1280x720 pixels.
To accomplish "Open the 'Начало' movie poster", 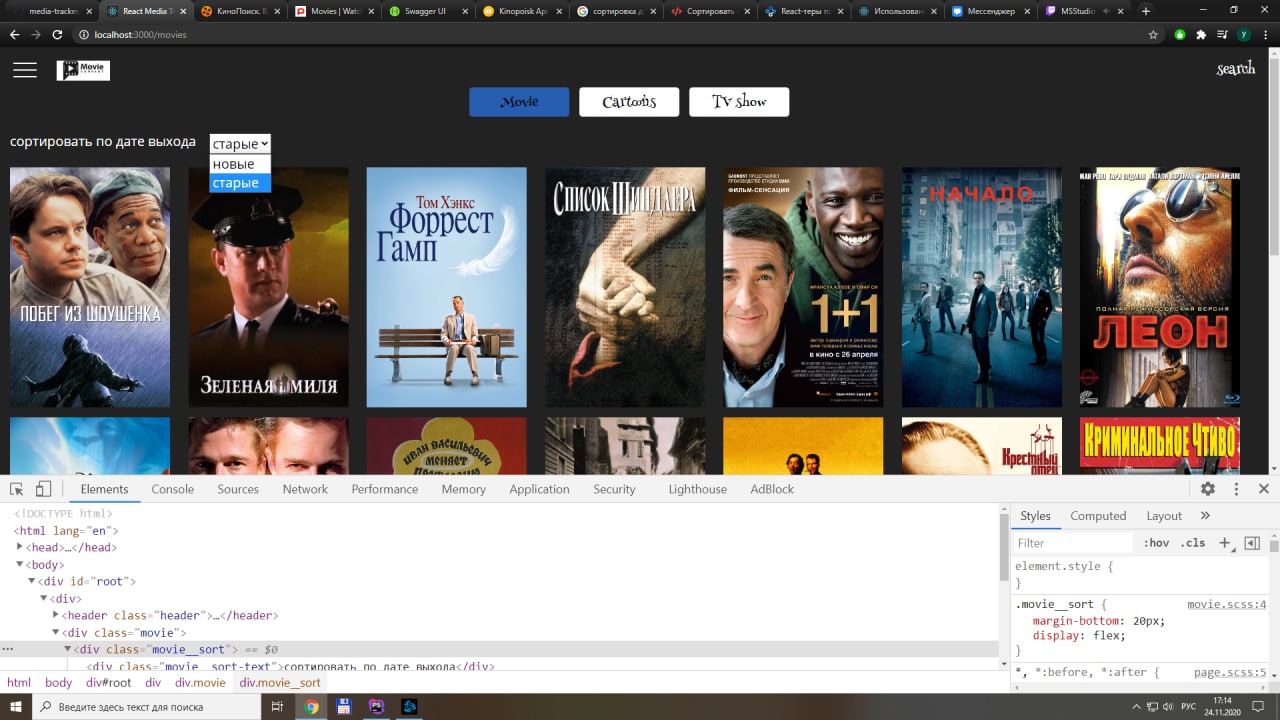I will [982, 287].
